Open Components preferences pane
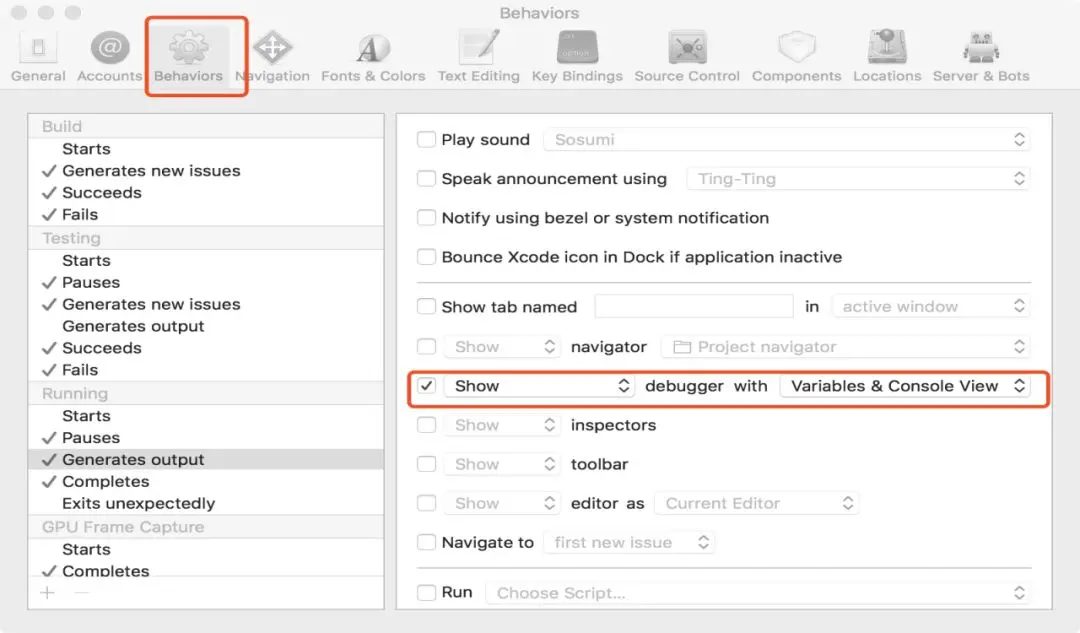The image size is (1080, 633). 796,57
